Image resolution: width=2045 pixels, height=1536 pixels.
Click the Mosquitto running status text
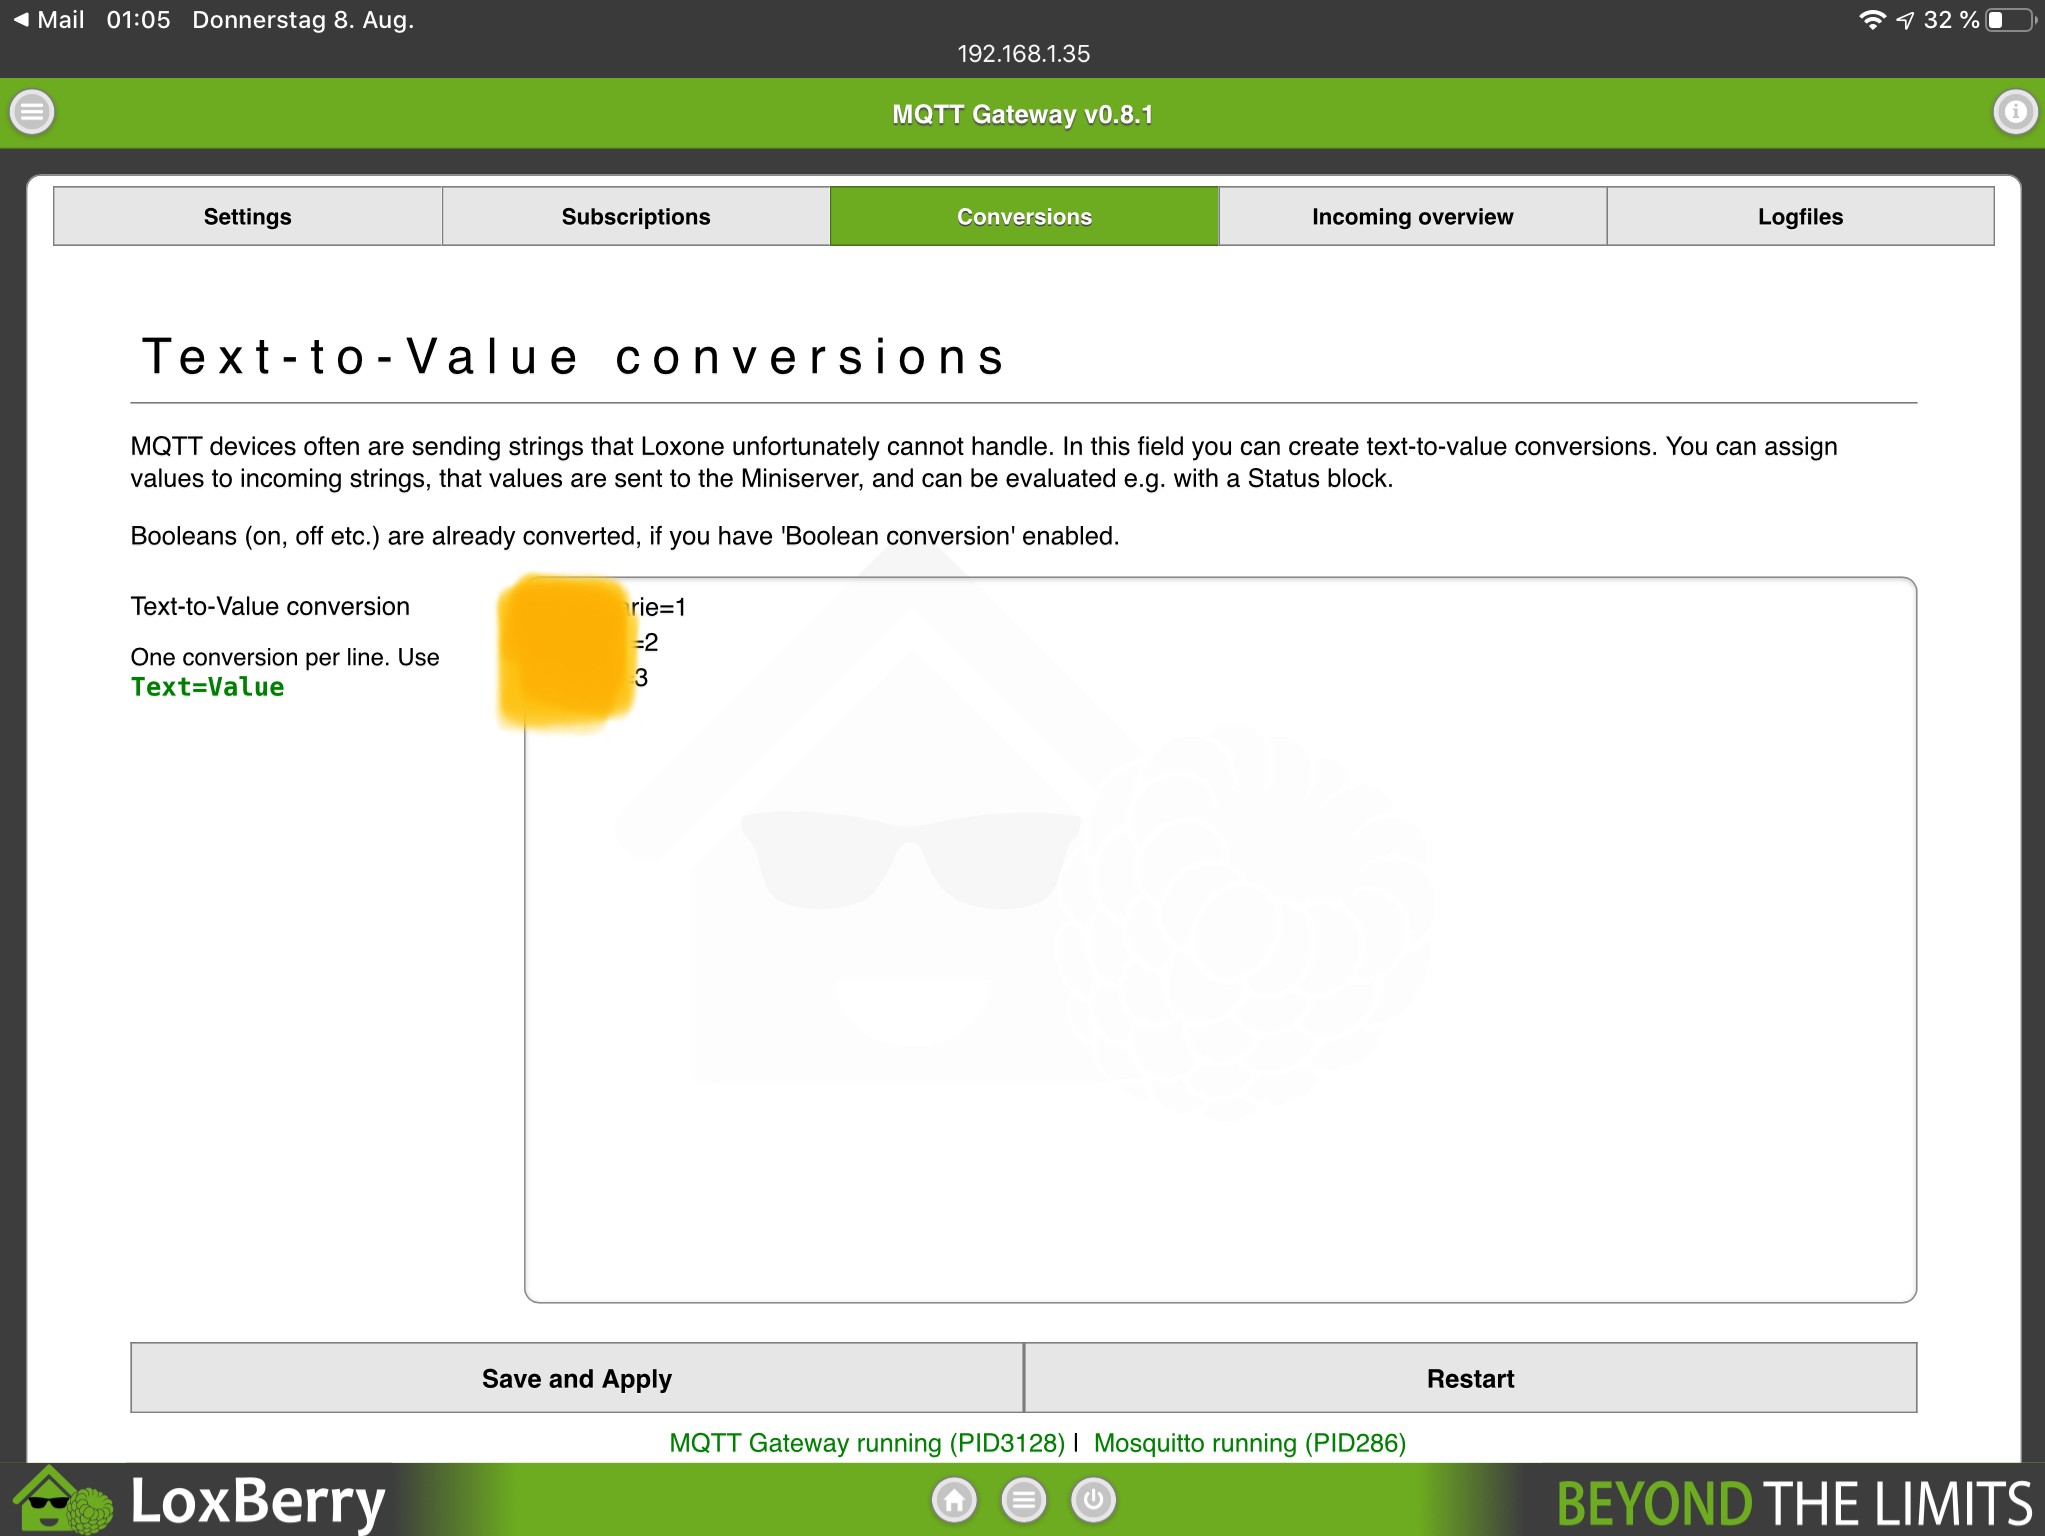click(x=1249, y=1443)
